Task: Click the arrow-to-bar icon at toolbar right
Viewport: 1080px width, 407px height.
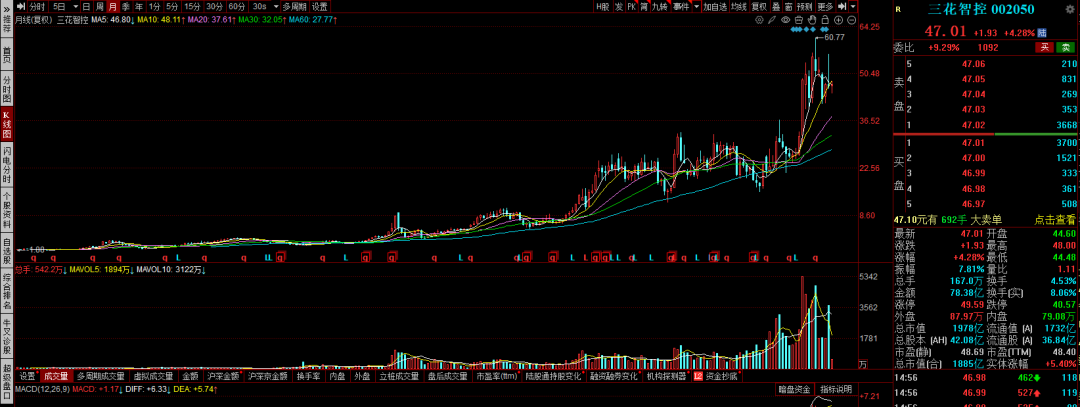Action: click(x=844, y=6)
